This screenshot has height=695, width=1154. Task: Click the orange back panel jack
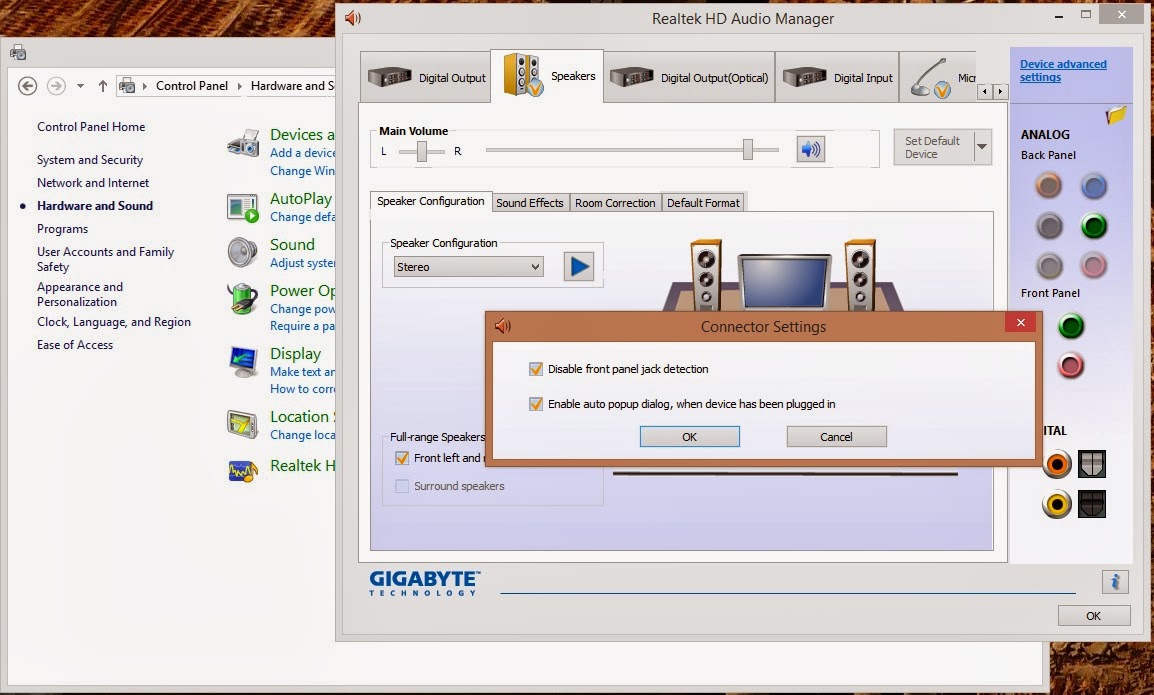tap(1049, 186)
